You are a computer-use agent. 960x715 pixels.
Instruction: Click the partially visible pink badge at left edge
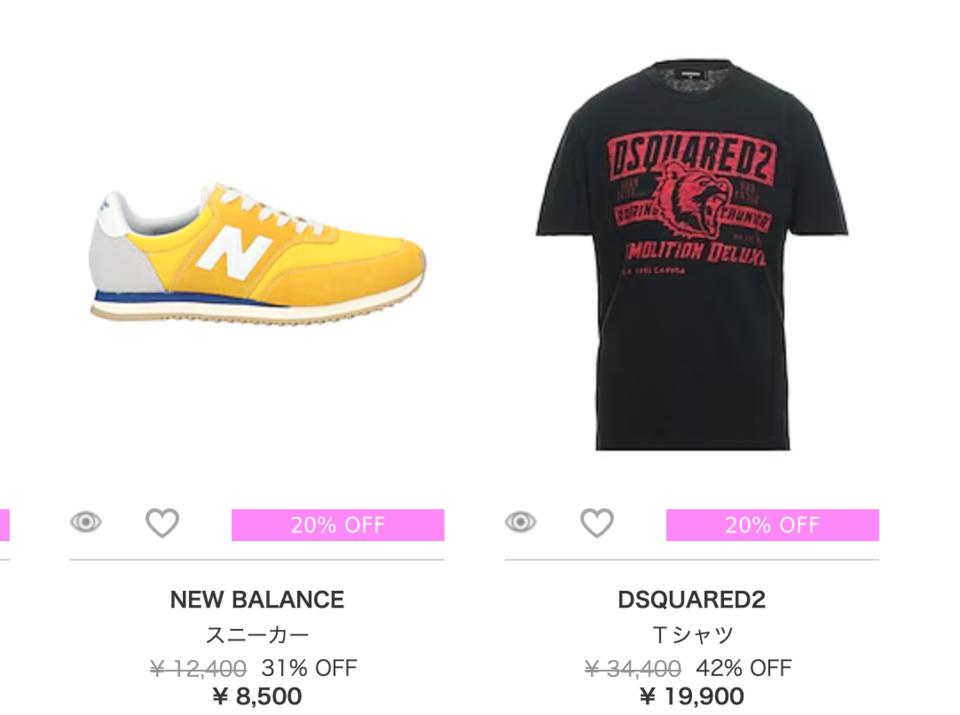click(4, 525)
